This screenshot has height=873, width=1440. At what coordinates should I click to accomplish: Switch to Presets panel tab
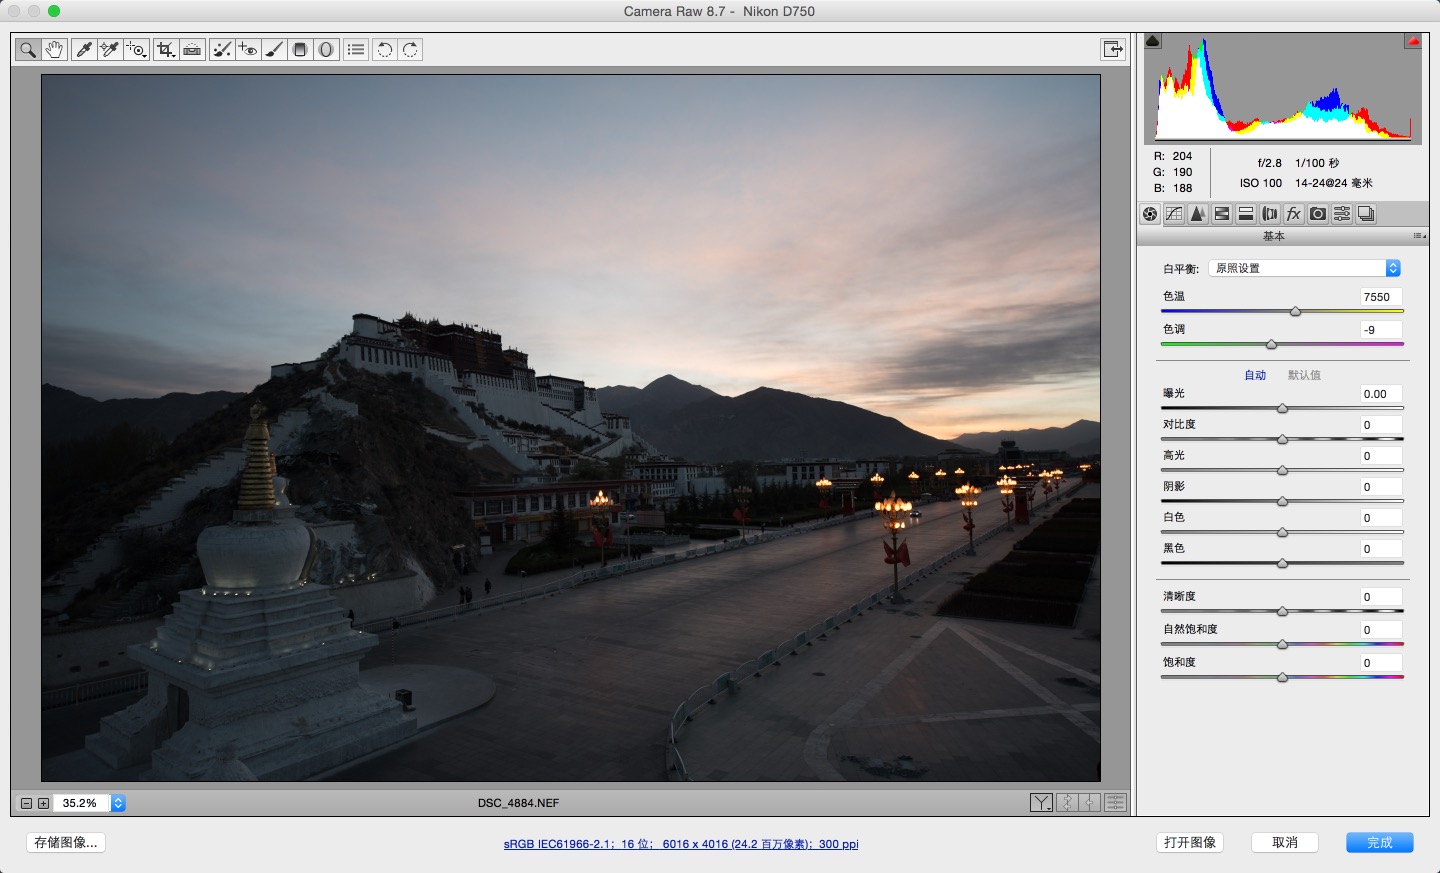click(x=1342, y=214)
